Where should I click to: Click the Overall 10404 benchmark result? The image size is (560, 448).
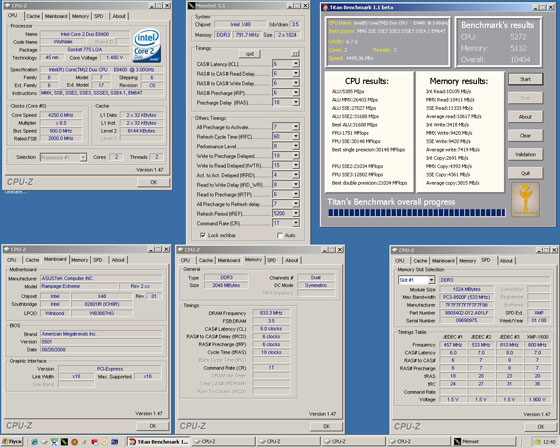click(496, 60)
